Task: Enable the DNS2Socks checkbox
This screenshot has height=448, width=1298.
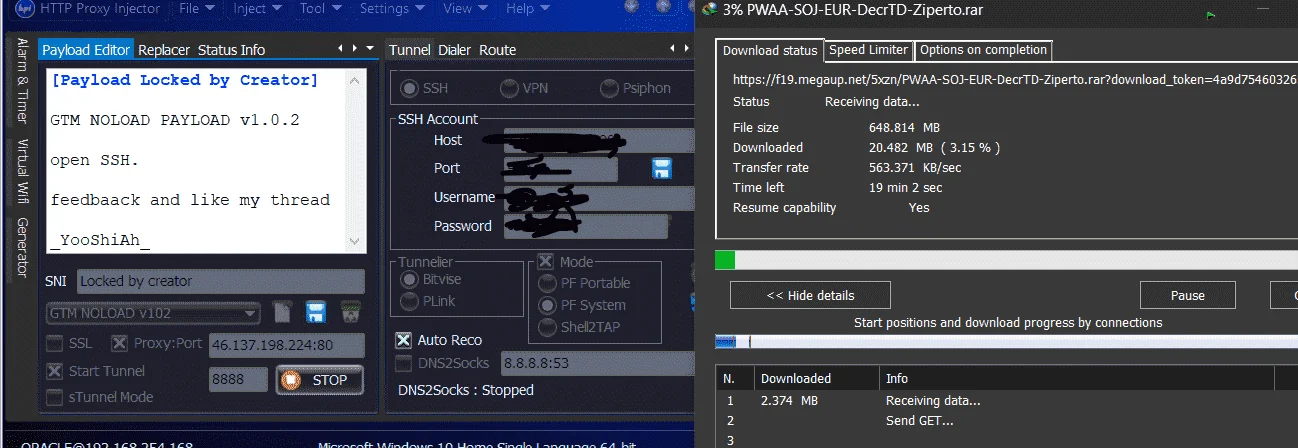Action: 403,364
